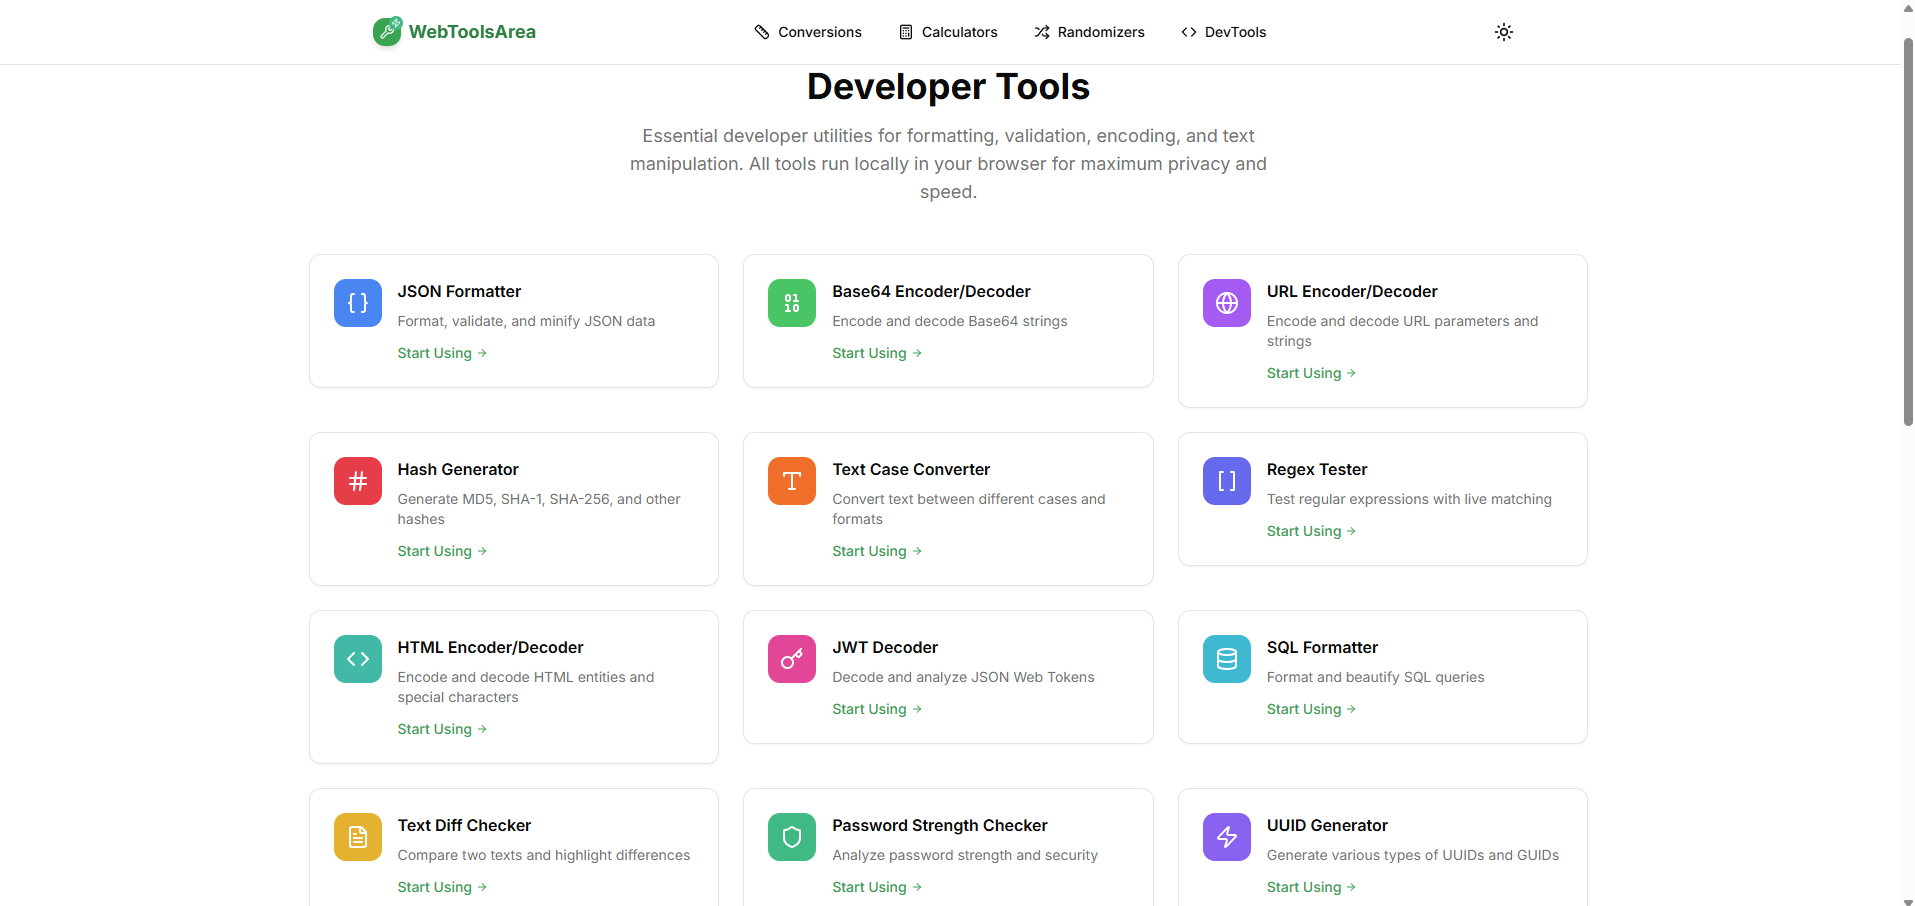Click the Developer Tools heading

pyautogui.click(x=948, y=87)
